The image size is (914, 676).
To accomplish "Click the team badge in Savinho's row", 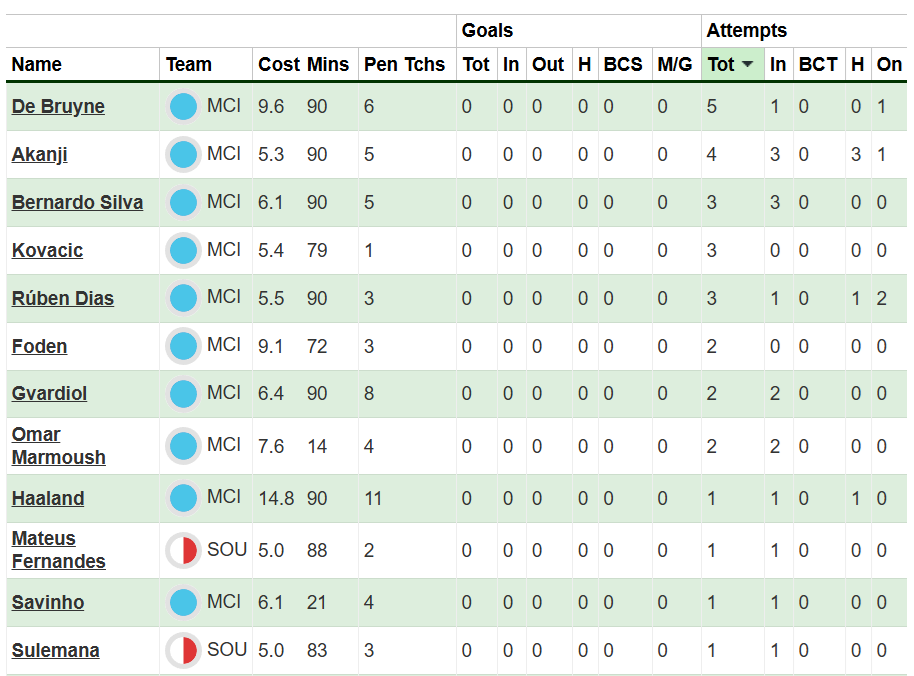I will point(183,602).
